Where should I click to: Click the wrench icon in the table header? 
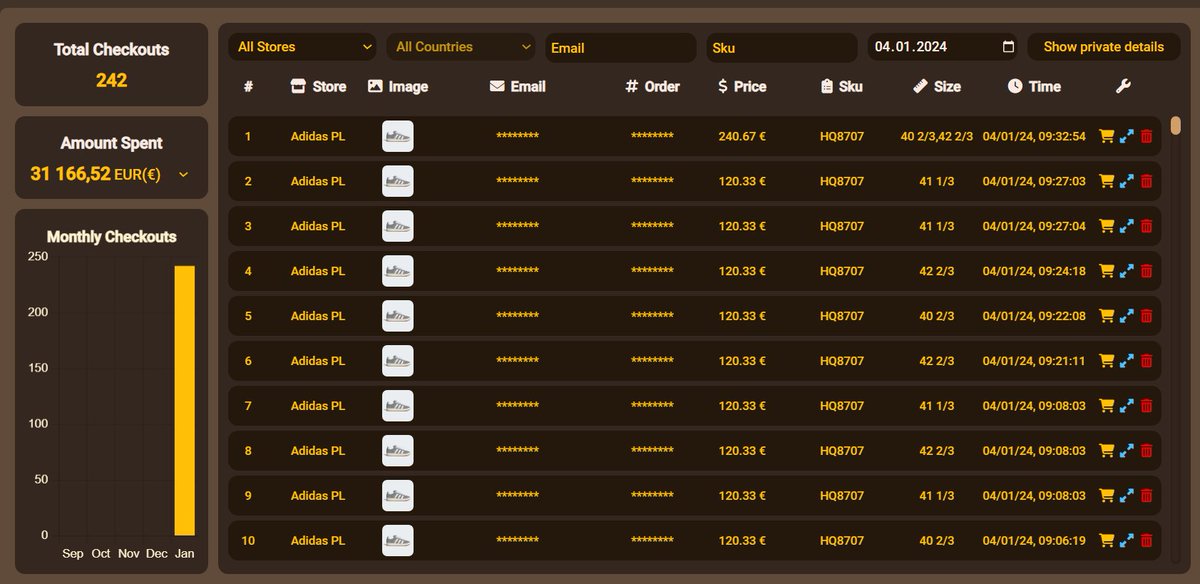tap(1123, 86)
